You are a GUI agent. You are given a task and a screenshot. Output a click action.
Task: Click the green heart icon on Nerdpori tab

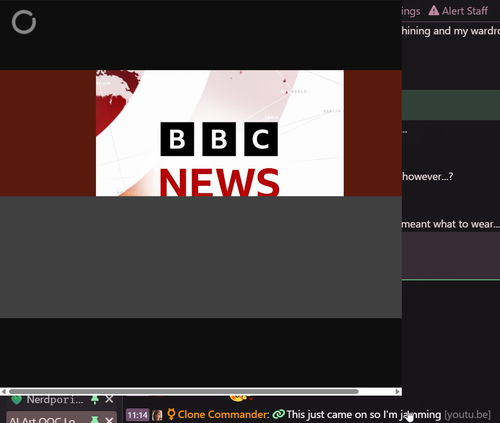(x=16, y=399)
